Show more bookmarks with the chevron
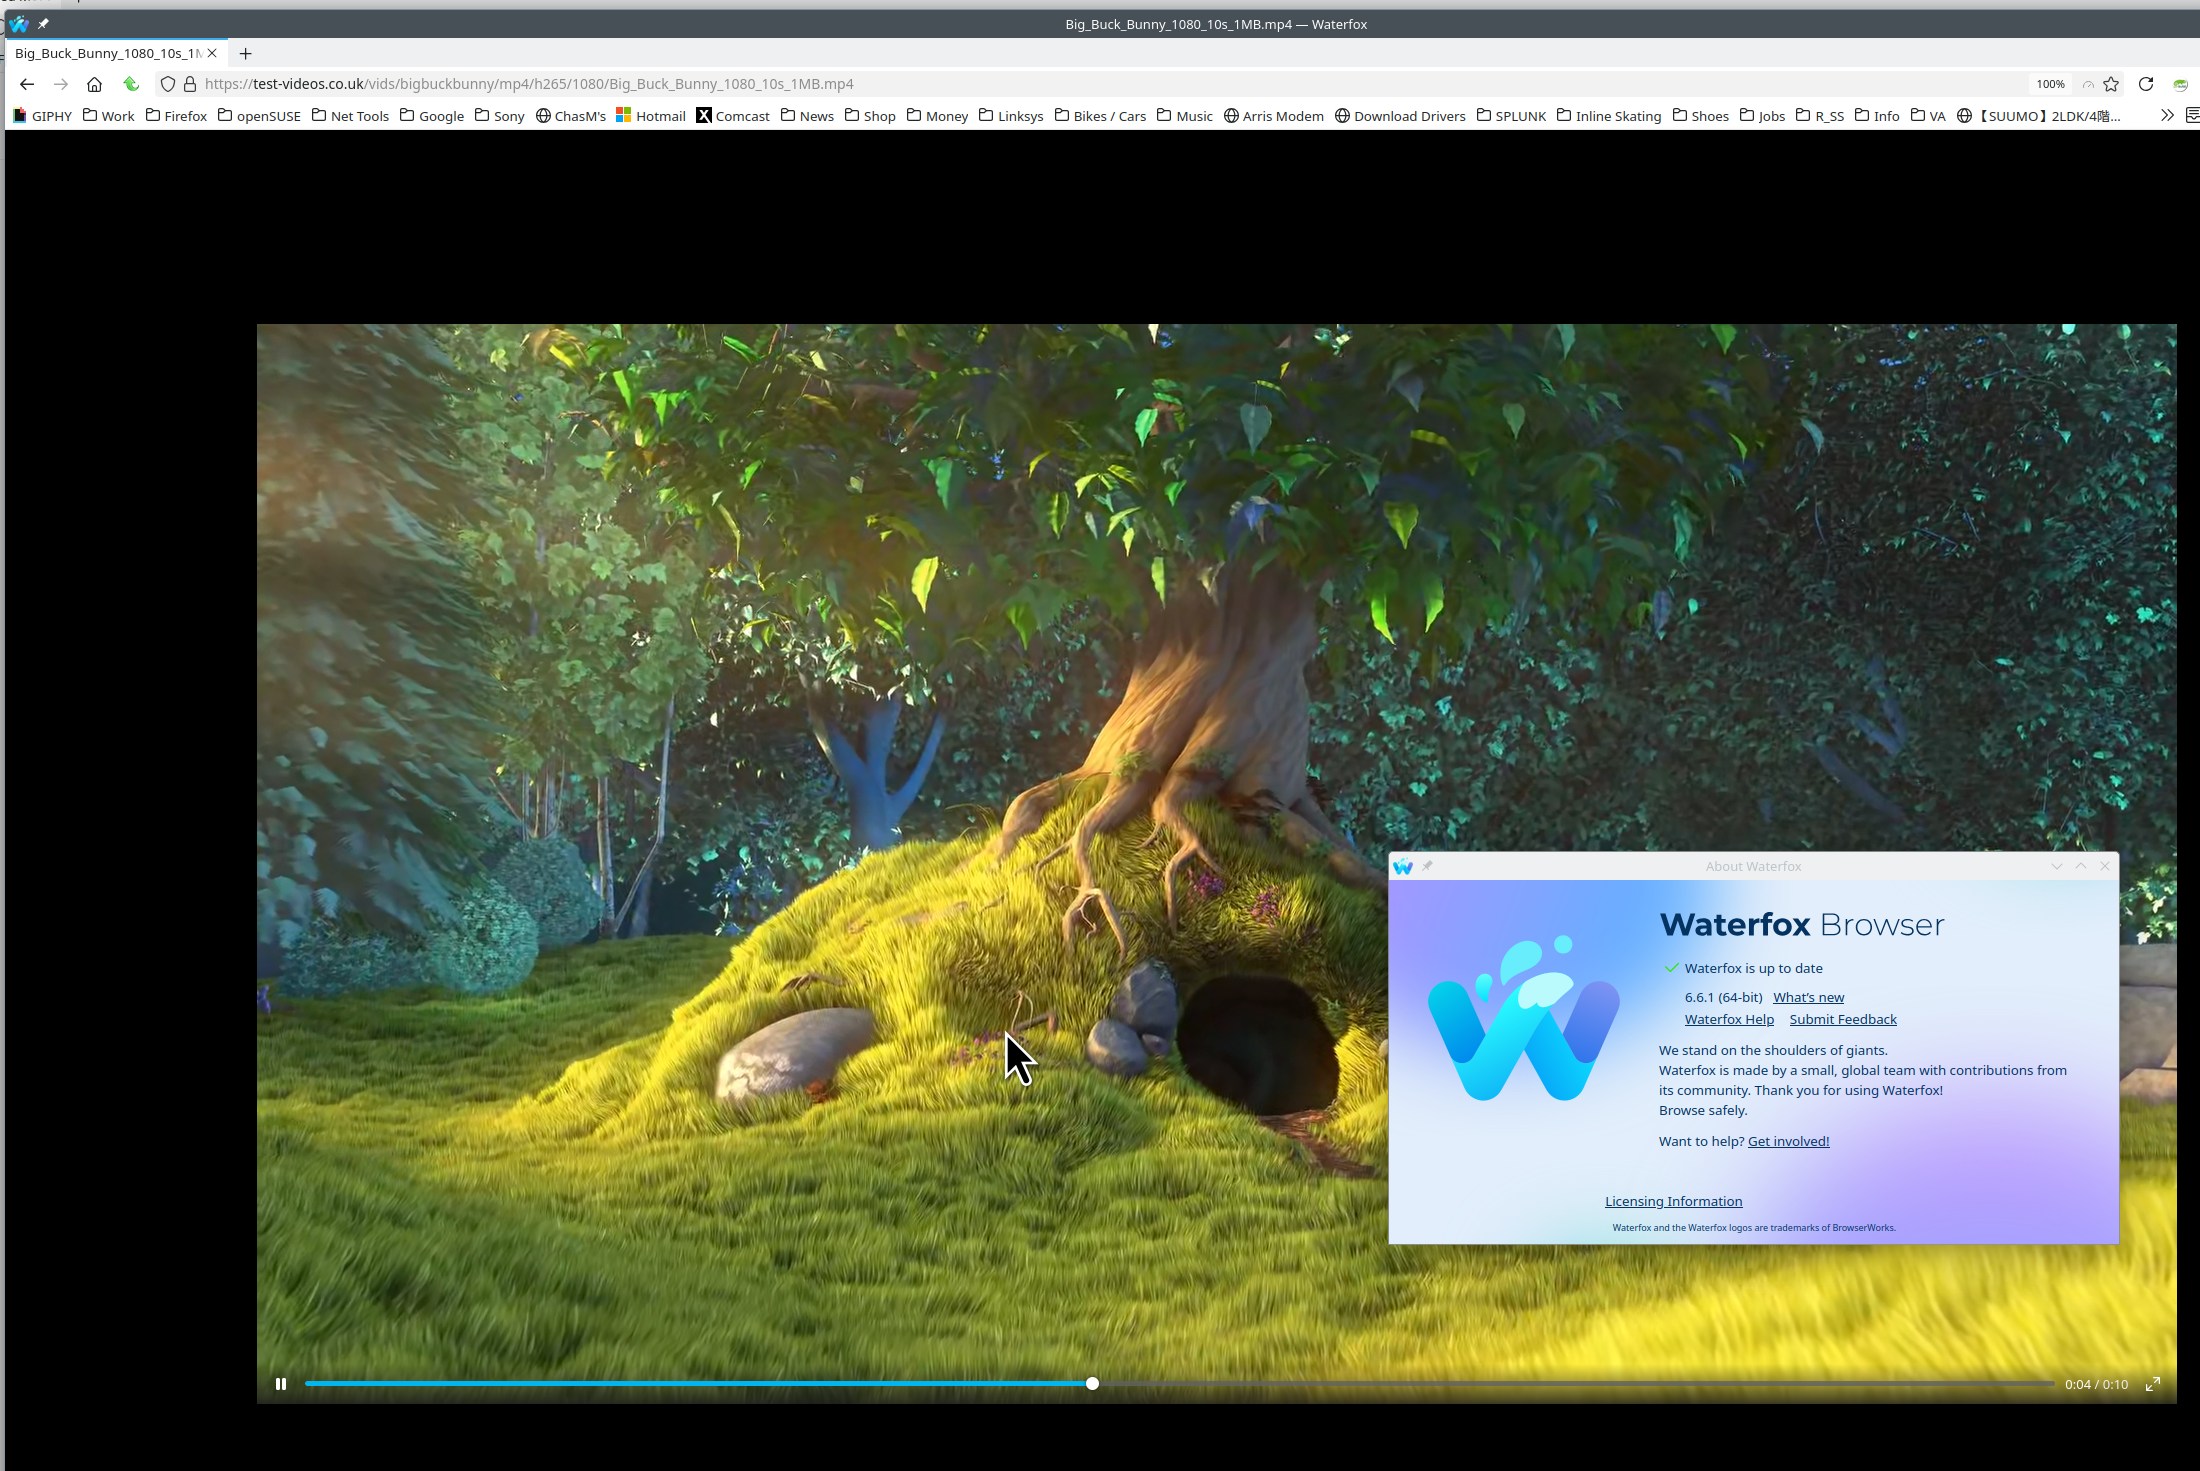This screenshot has width=2200, height=1471. pyautogui.click(x=2166, y=116)
